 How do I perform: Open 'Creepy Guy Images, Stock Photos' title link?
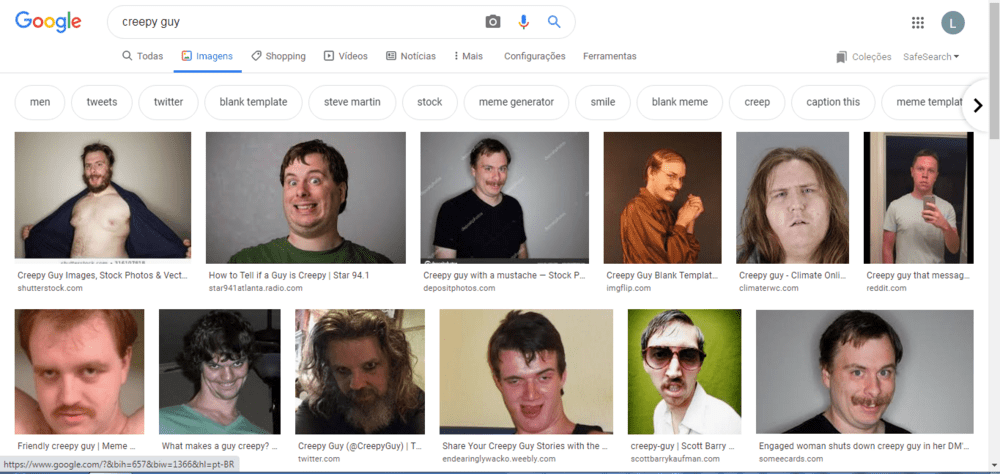(102, 276)
